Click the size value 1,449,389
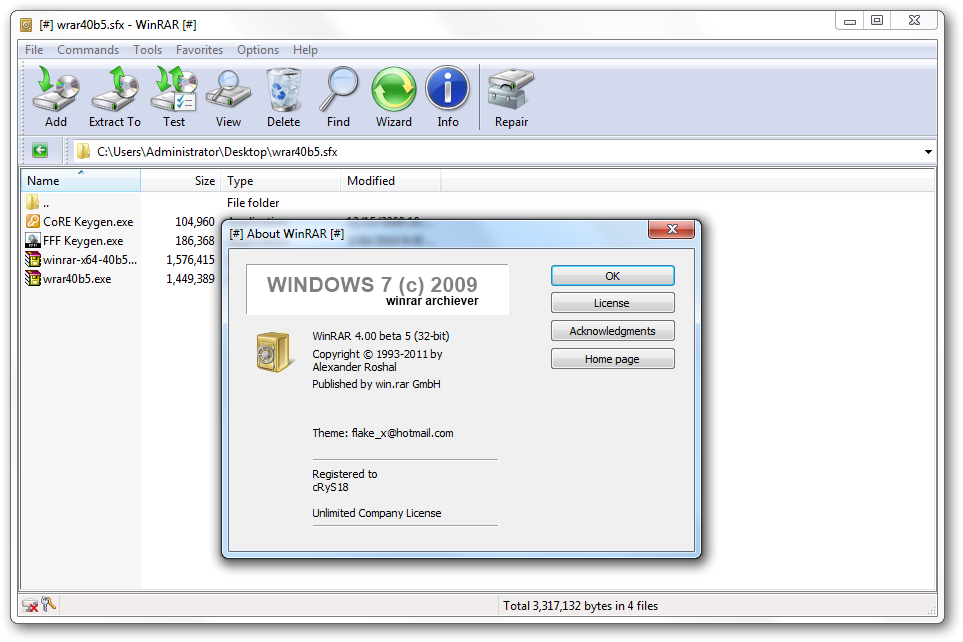The image size is (963, 642). 190,279
